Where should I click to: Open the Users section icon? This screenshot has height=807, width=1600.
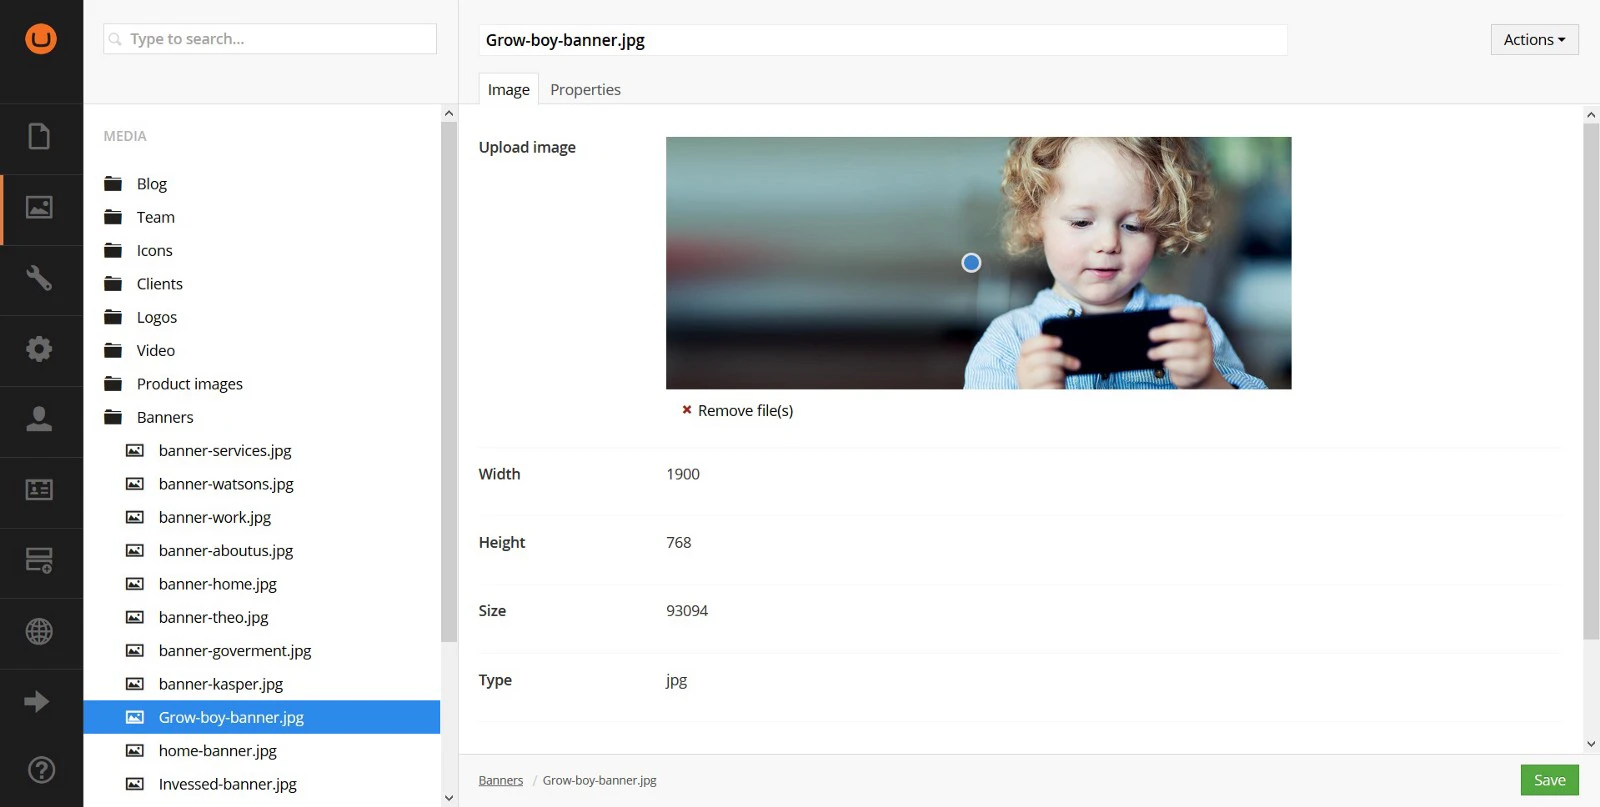[x=39, y=419]
